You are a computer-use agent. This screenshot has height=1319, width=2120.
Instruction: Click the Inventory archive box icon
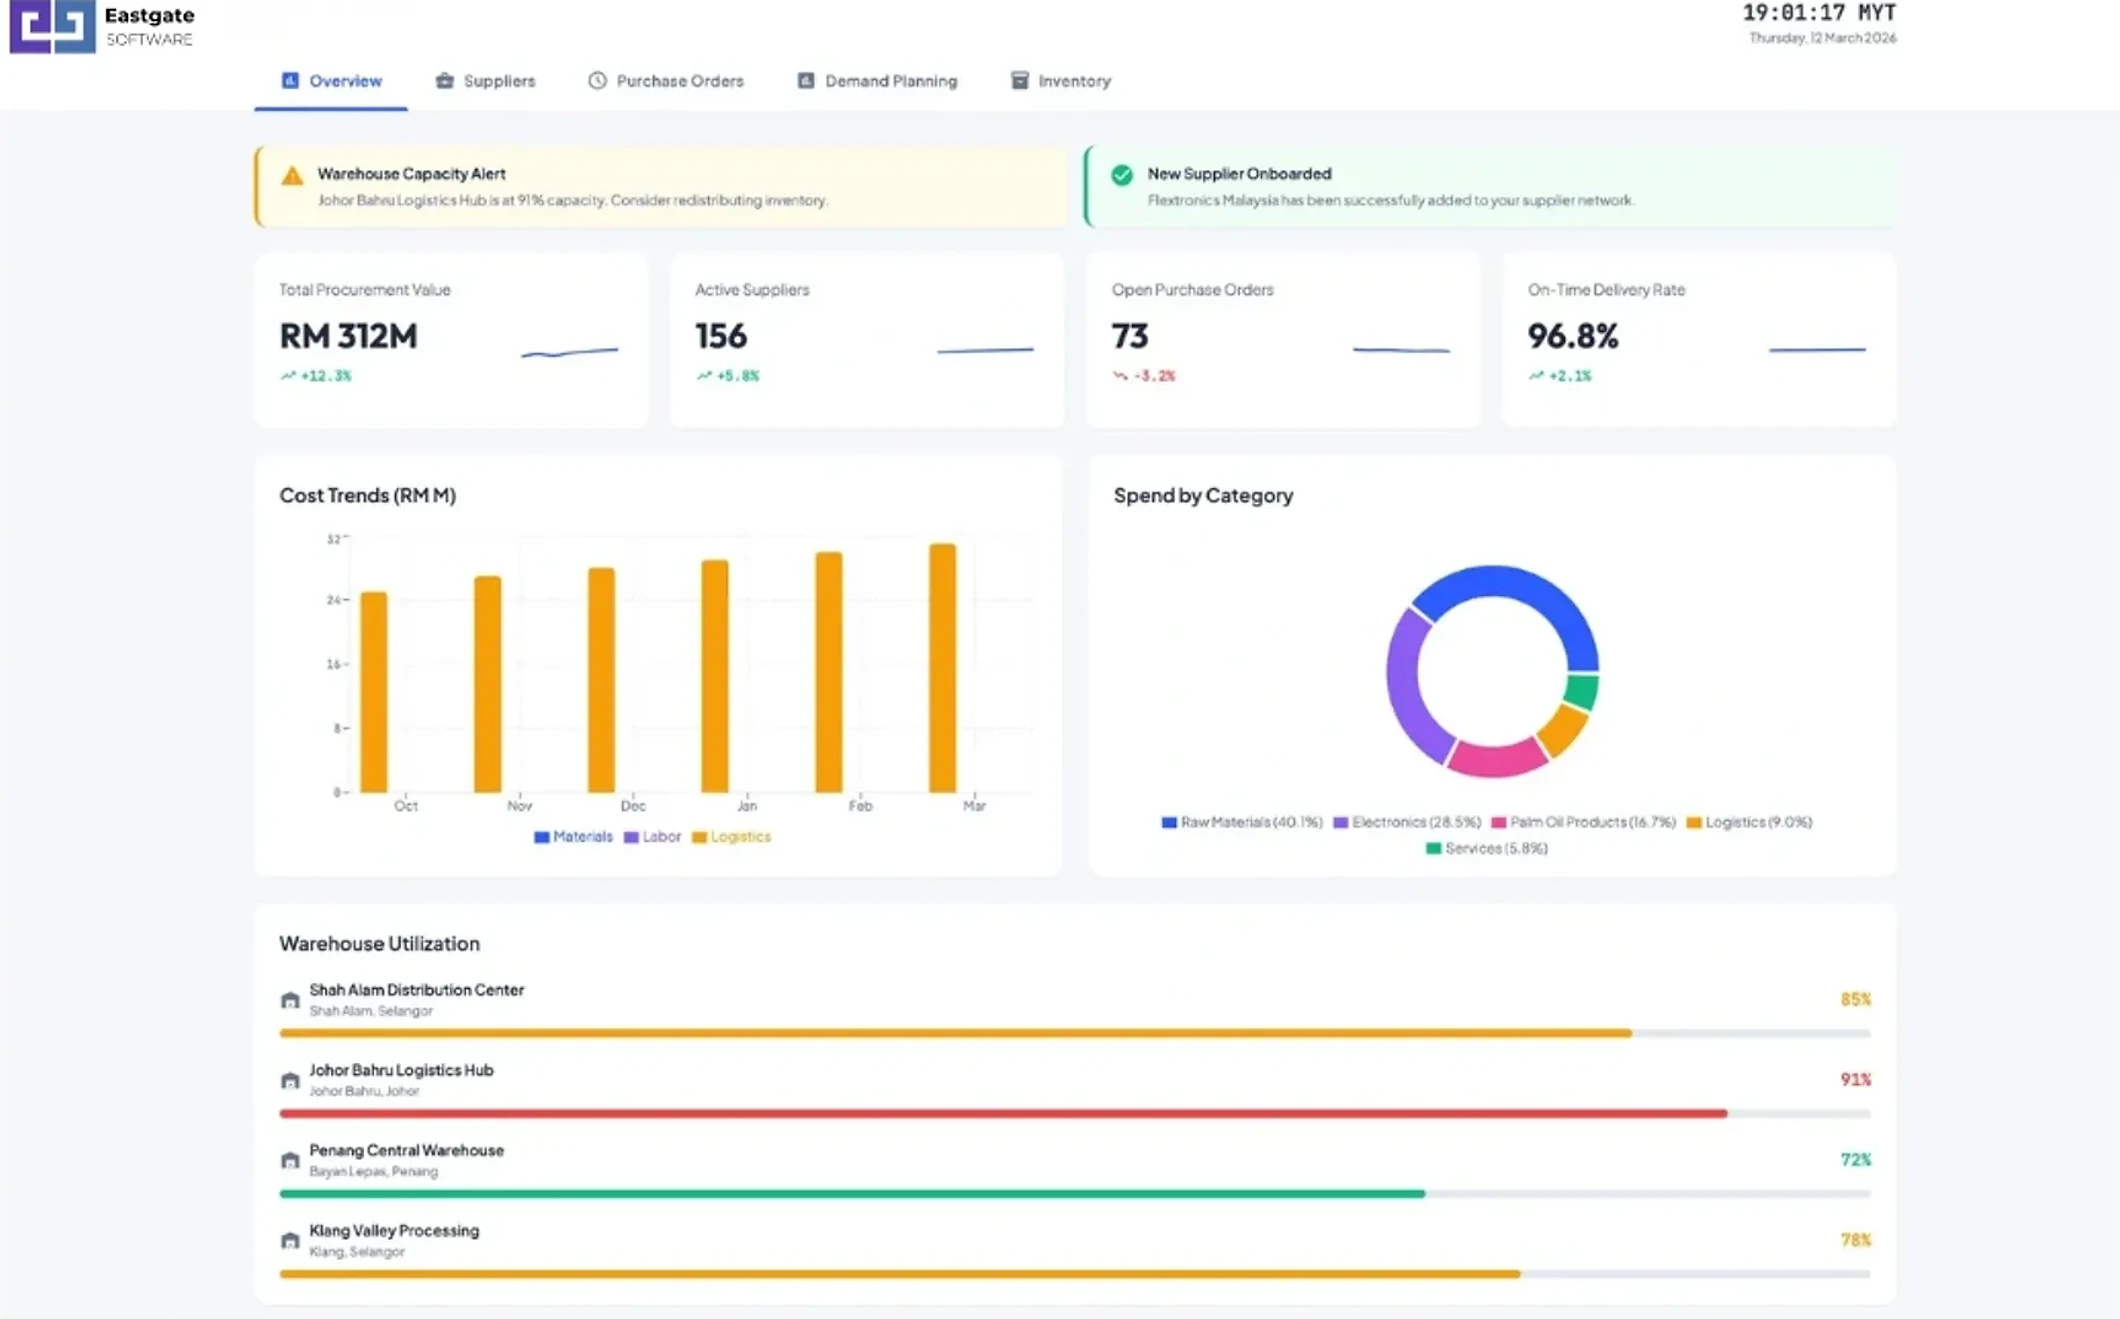pos(1019,81)
